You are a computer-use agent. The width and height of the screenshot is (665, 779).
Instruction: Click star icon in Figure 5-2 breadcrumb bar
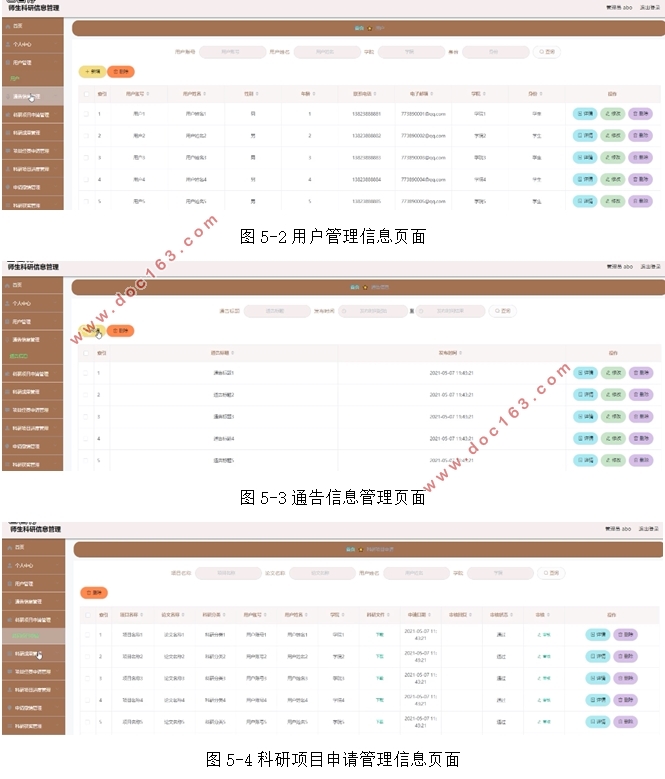click(369, 28)
